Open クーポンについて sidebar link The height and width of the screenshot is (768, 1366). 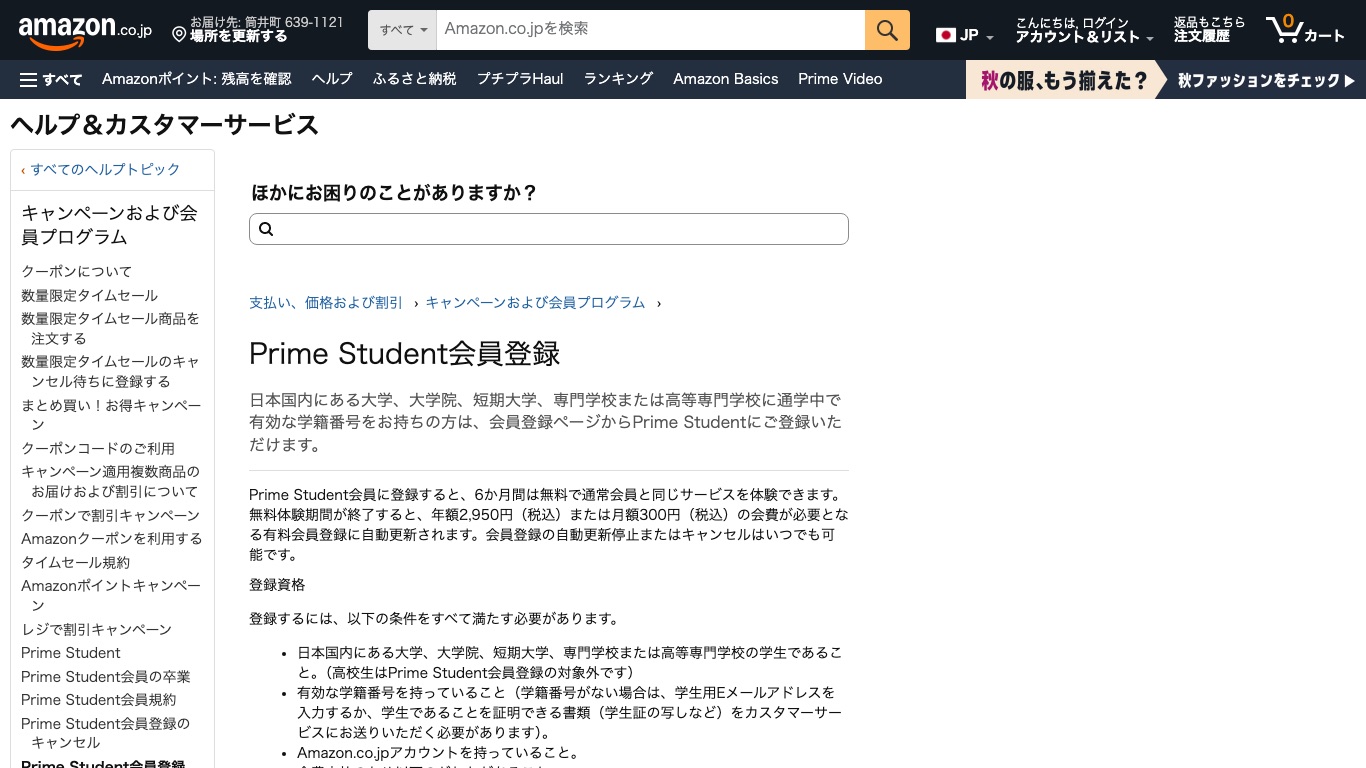[77, 272]
